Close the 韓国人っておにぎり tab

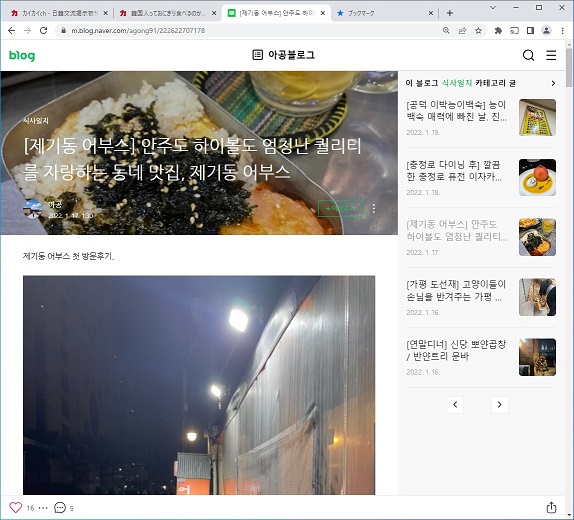pyautogui.click(x=214, y=13)
